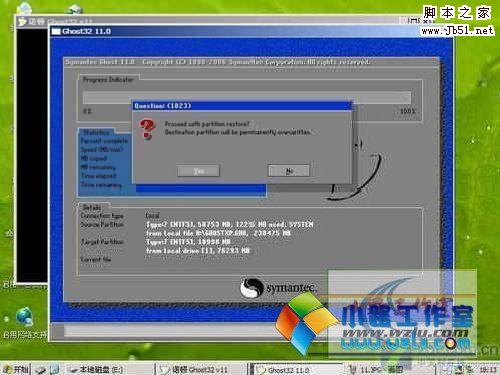Click the Symantec Ghost copyright header text
500x375 pixels.
pos(217,62)
